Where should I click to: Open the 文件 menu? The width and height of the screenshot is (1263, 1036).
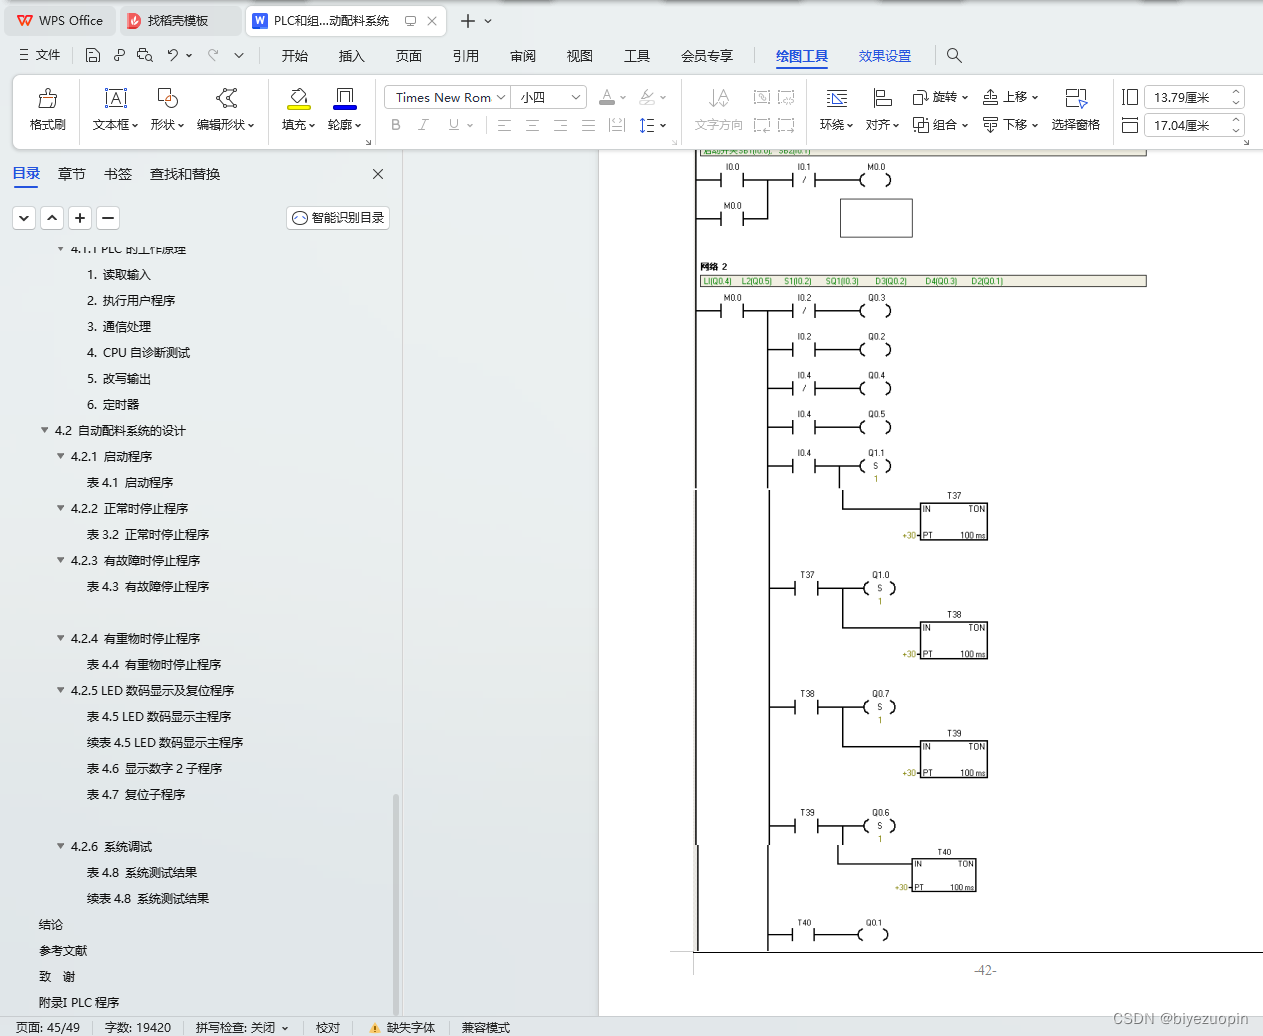point(40,55)
